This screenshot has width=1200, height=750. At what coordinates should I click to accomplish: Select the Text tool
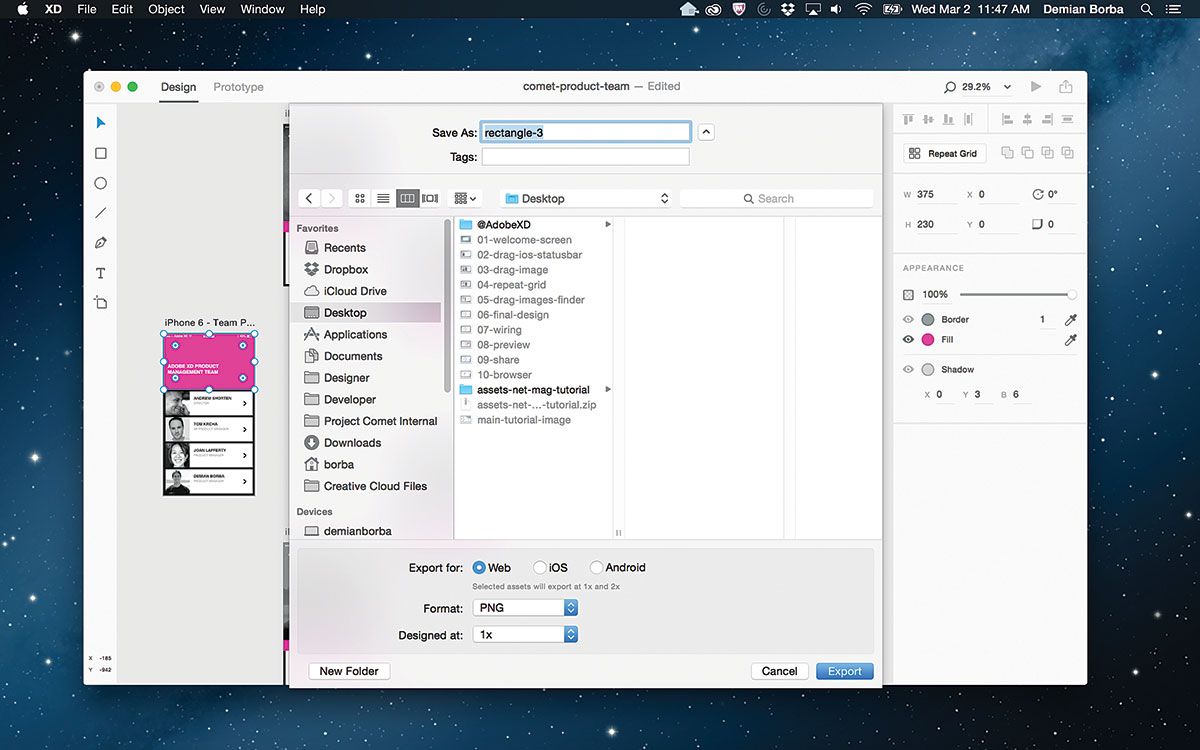[x=100, y=272]
